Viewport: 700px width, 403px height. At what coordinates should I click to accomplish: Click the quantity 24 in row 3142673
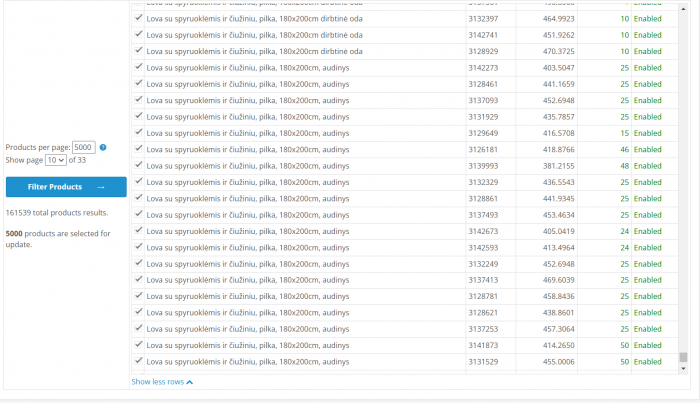pyautogui.click(x=624, y=231)
